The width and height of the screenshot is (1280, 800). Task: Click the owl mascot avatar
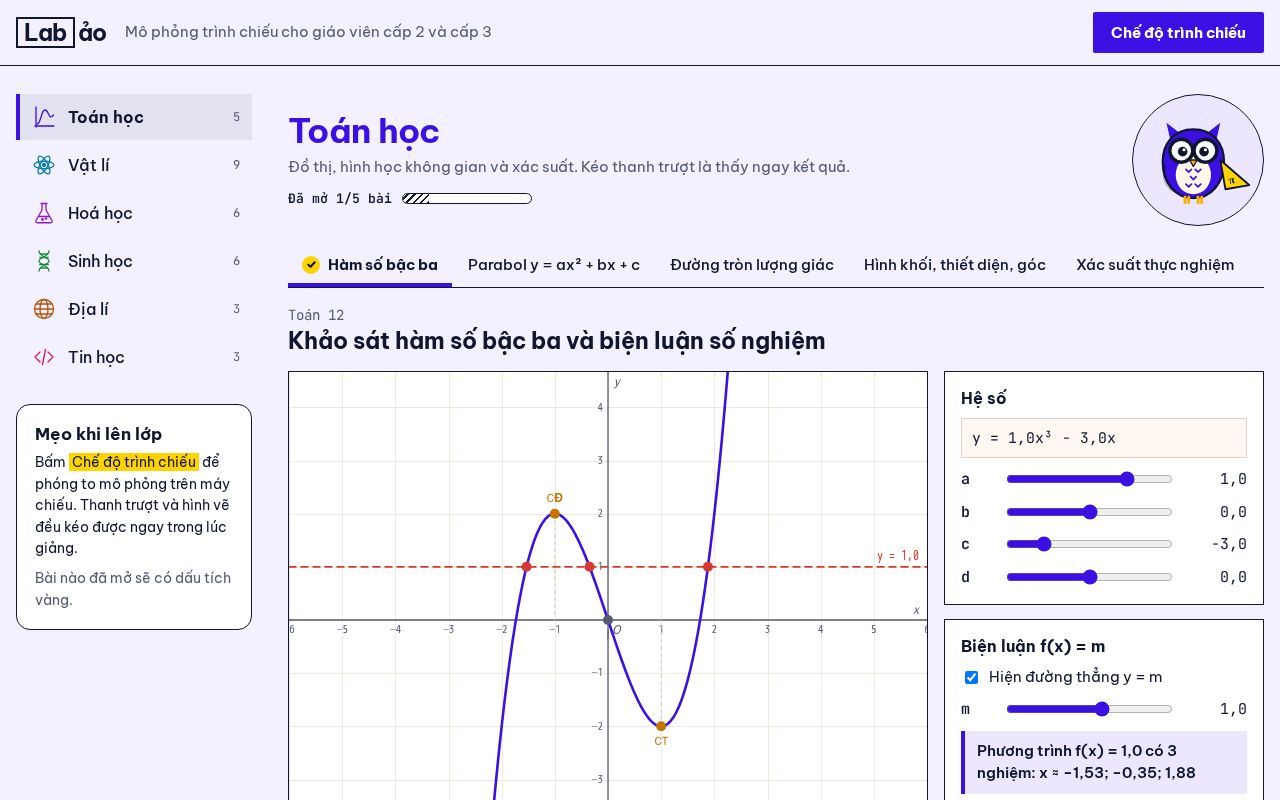point(1198,160)
